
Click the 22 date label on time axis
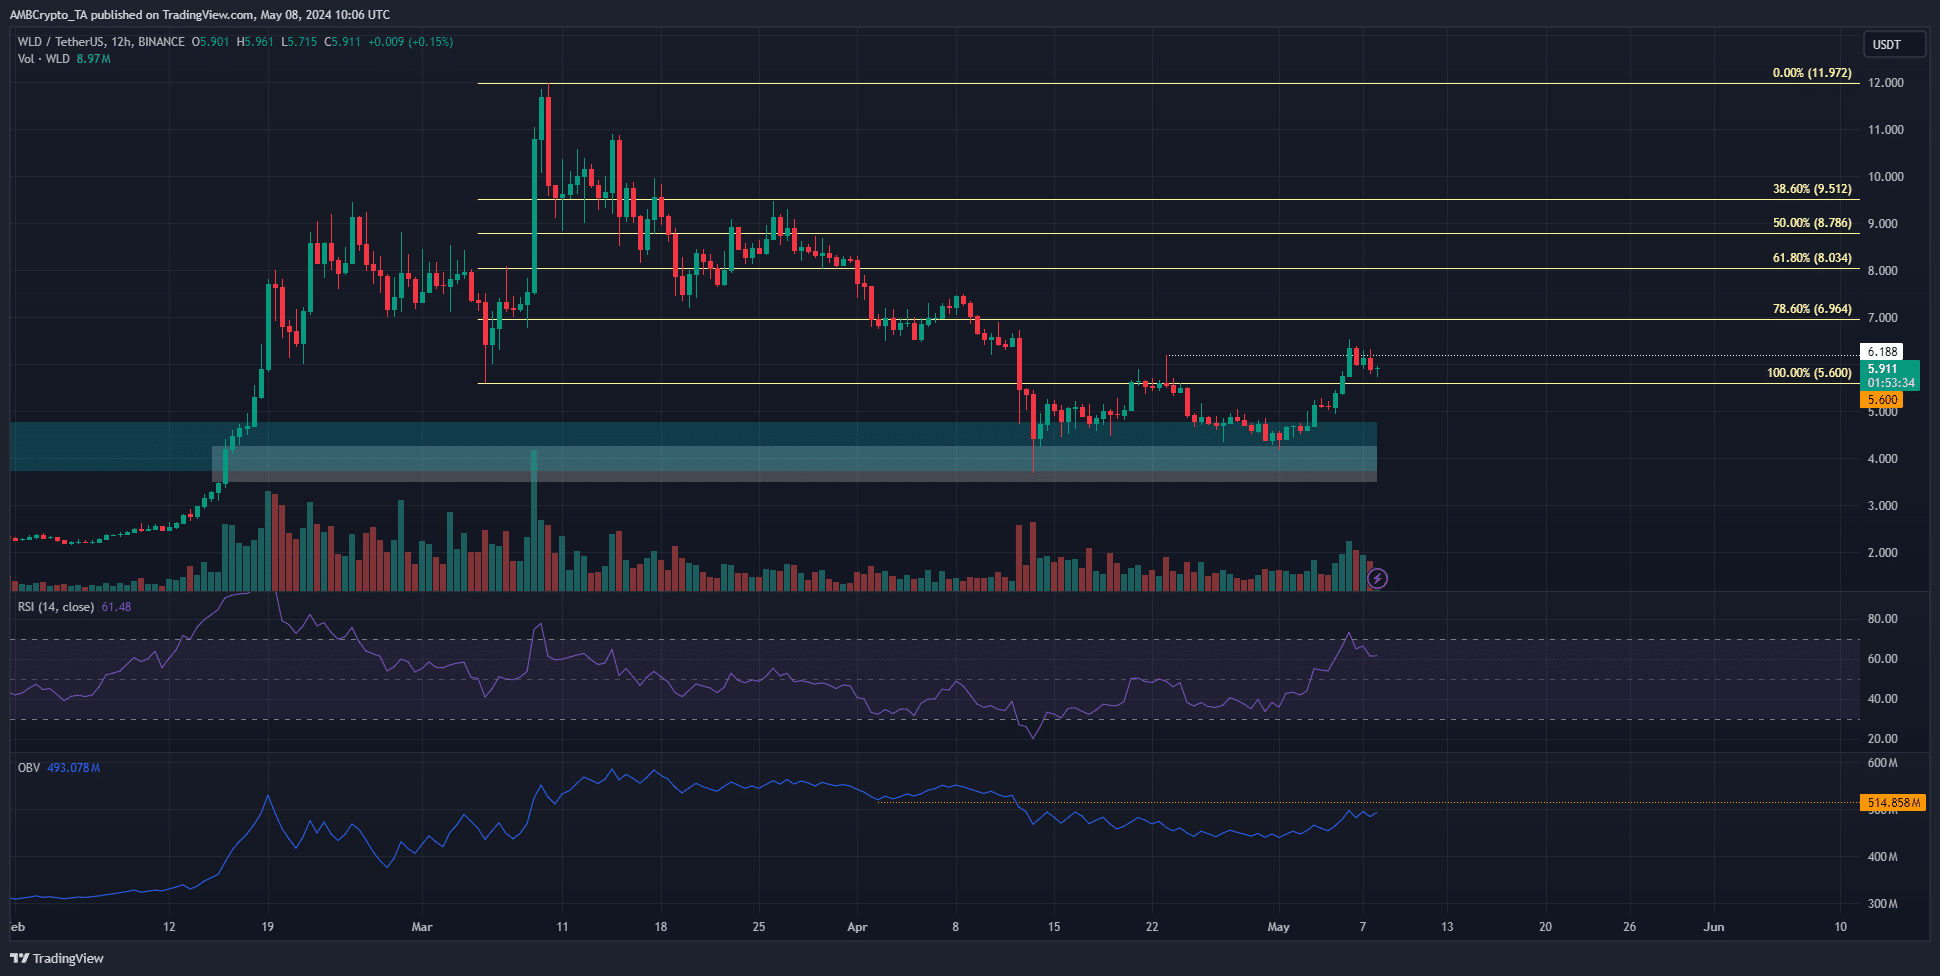[x=1152, y=927]
